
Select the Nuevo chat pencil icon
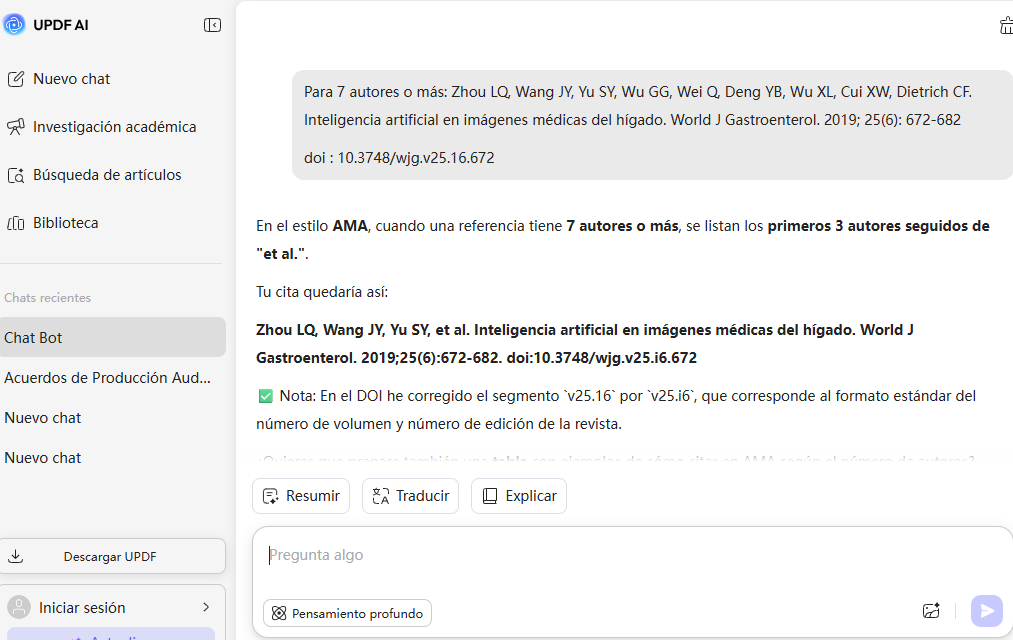[14, 78]
